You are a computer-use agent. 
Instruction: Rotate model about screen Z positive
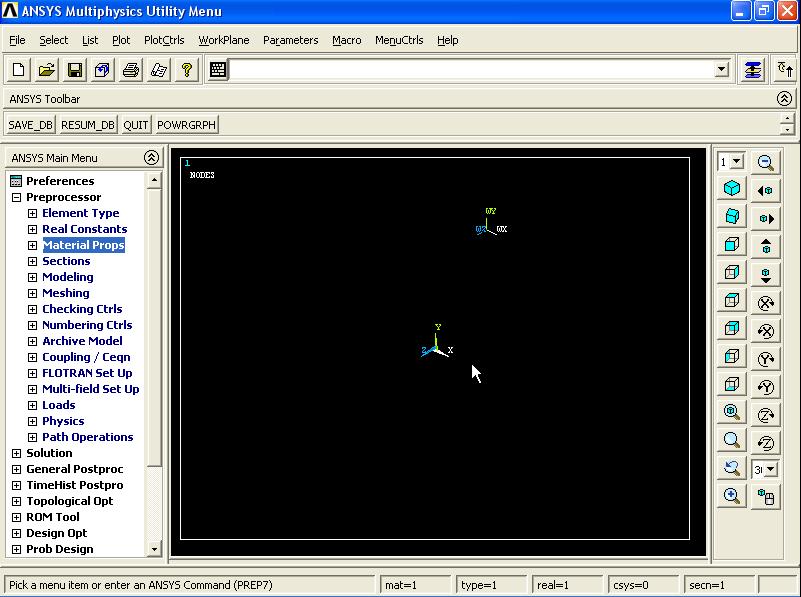point(765,416)
